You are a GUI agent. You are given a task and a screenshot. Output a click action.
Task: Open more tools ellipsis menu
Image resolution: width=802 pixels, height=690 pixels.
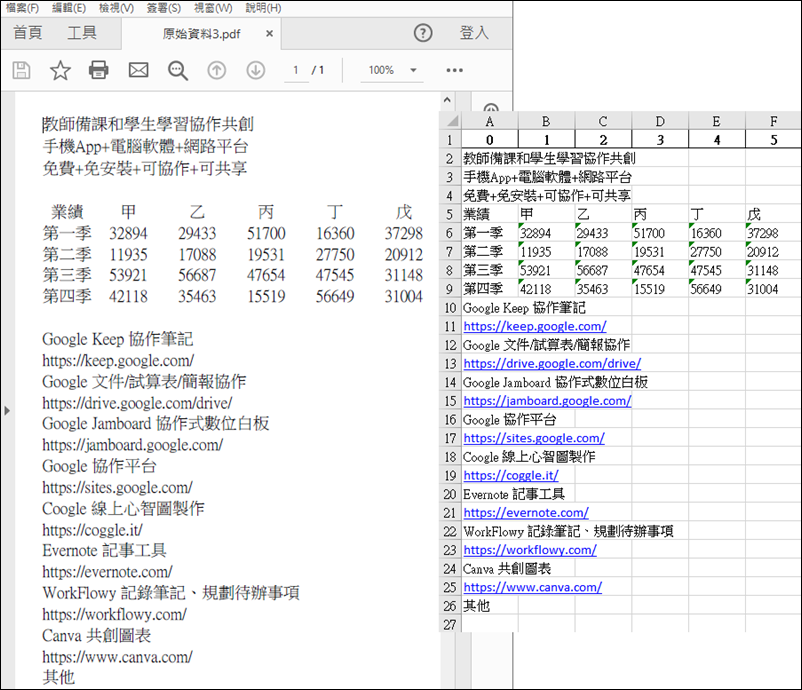(454, 70)
